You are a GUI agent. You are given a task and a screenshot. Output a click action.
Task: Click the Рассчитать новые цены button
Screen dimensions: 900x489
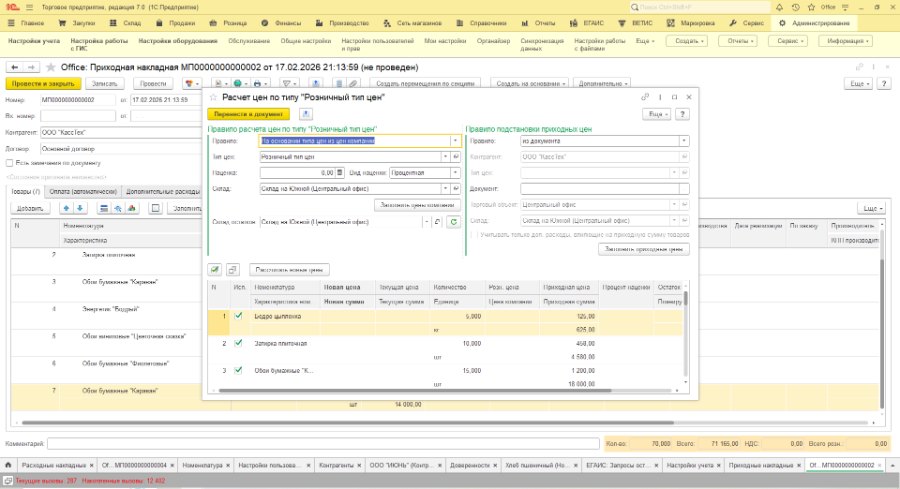(x=289, y=269)
